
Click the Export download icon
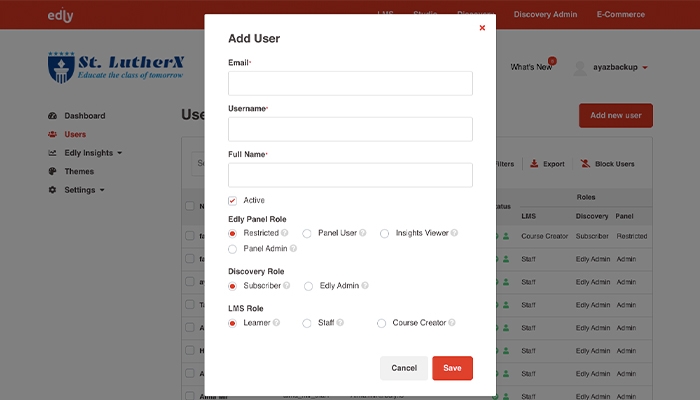[x=534, y=164]
